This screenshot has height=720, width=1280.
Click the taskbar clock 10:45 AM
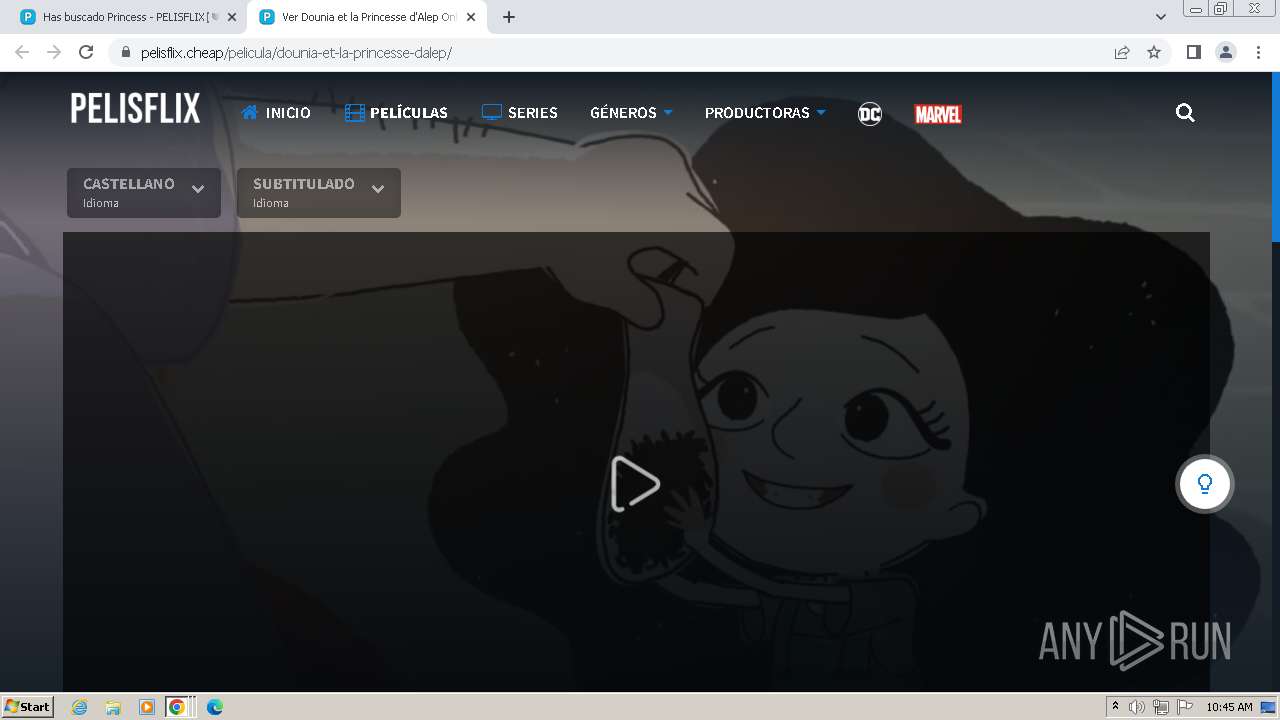click(x=1229, y=707)
